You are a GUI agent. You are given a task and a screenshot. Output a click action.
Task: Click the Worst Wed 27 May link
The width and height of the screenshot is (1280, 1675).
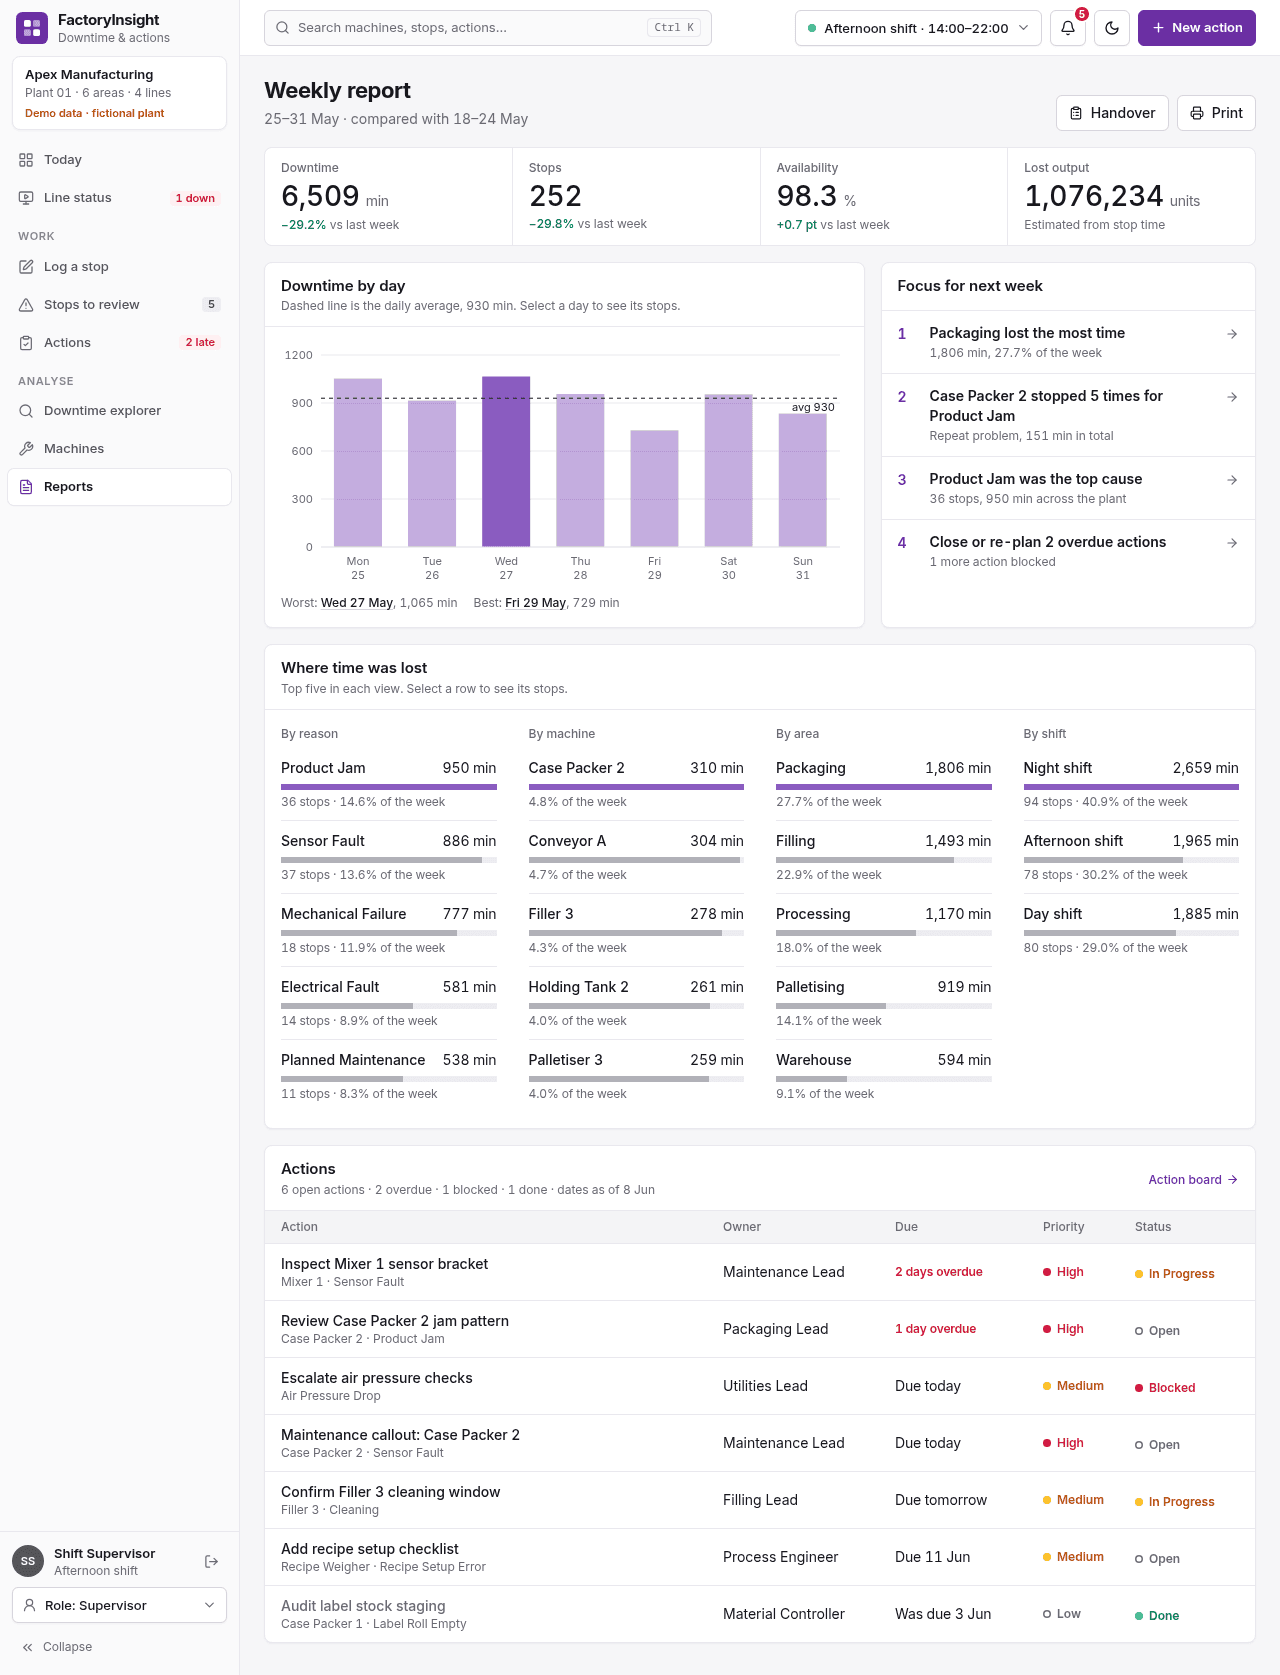(357, 603)
